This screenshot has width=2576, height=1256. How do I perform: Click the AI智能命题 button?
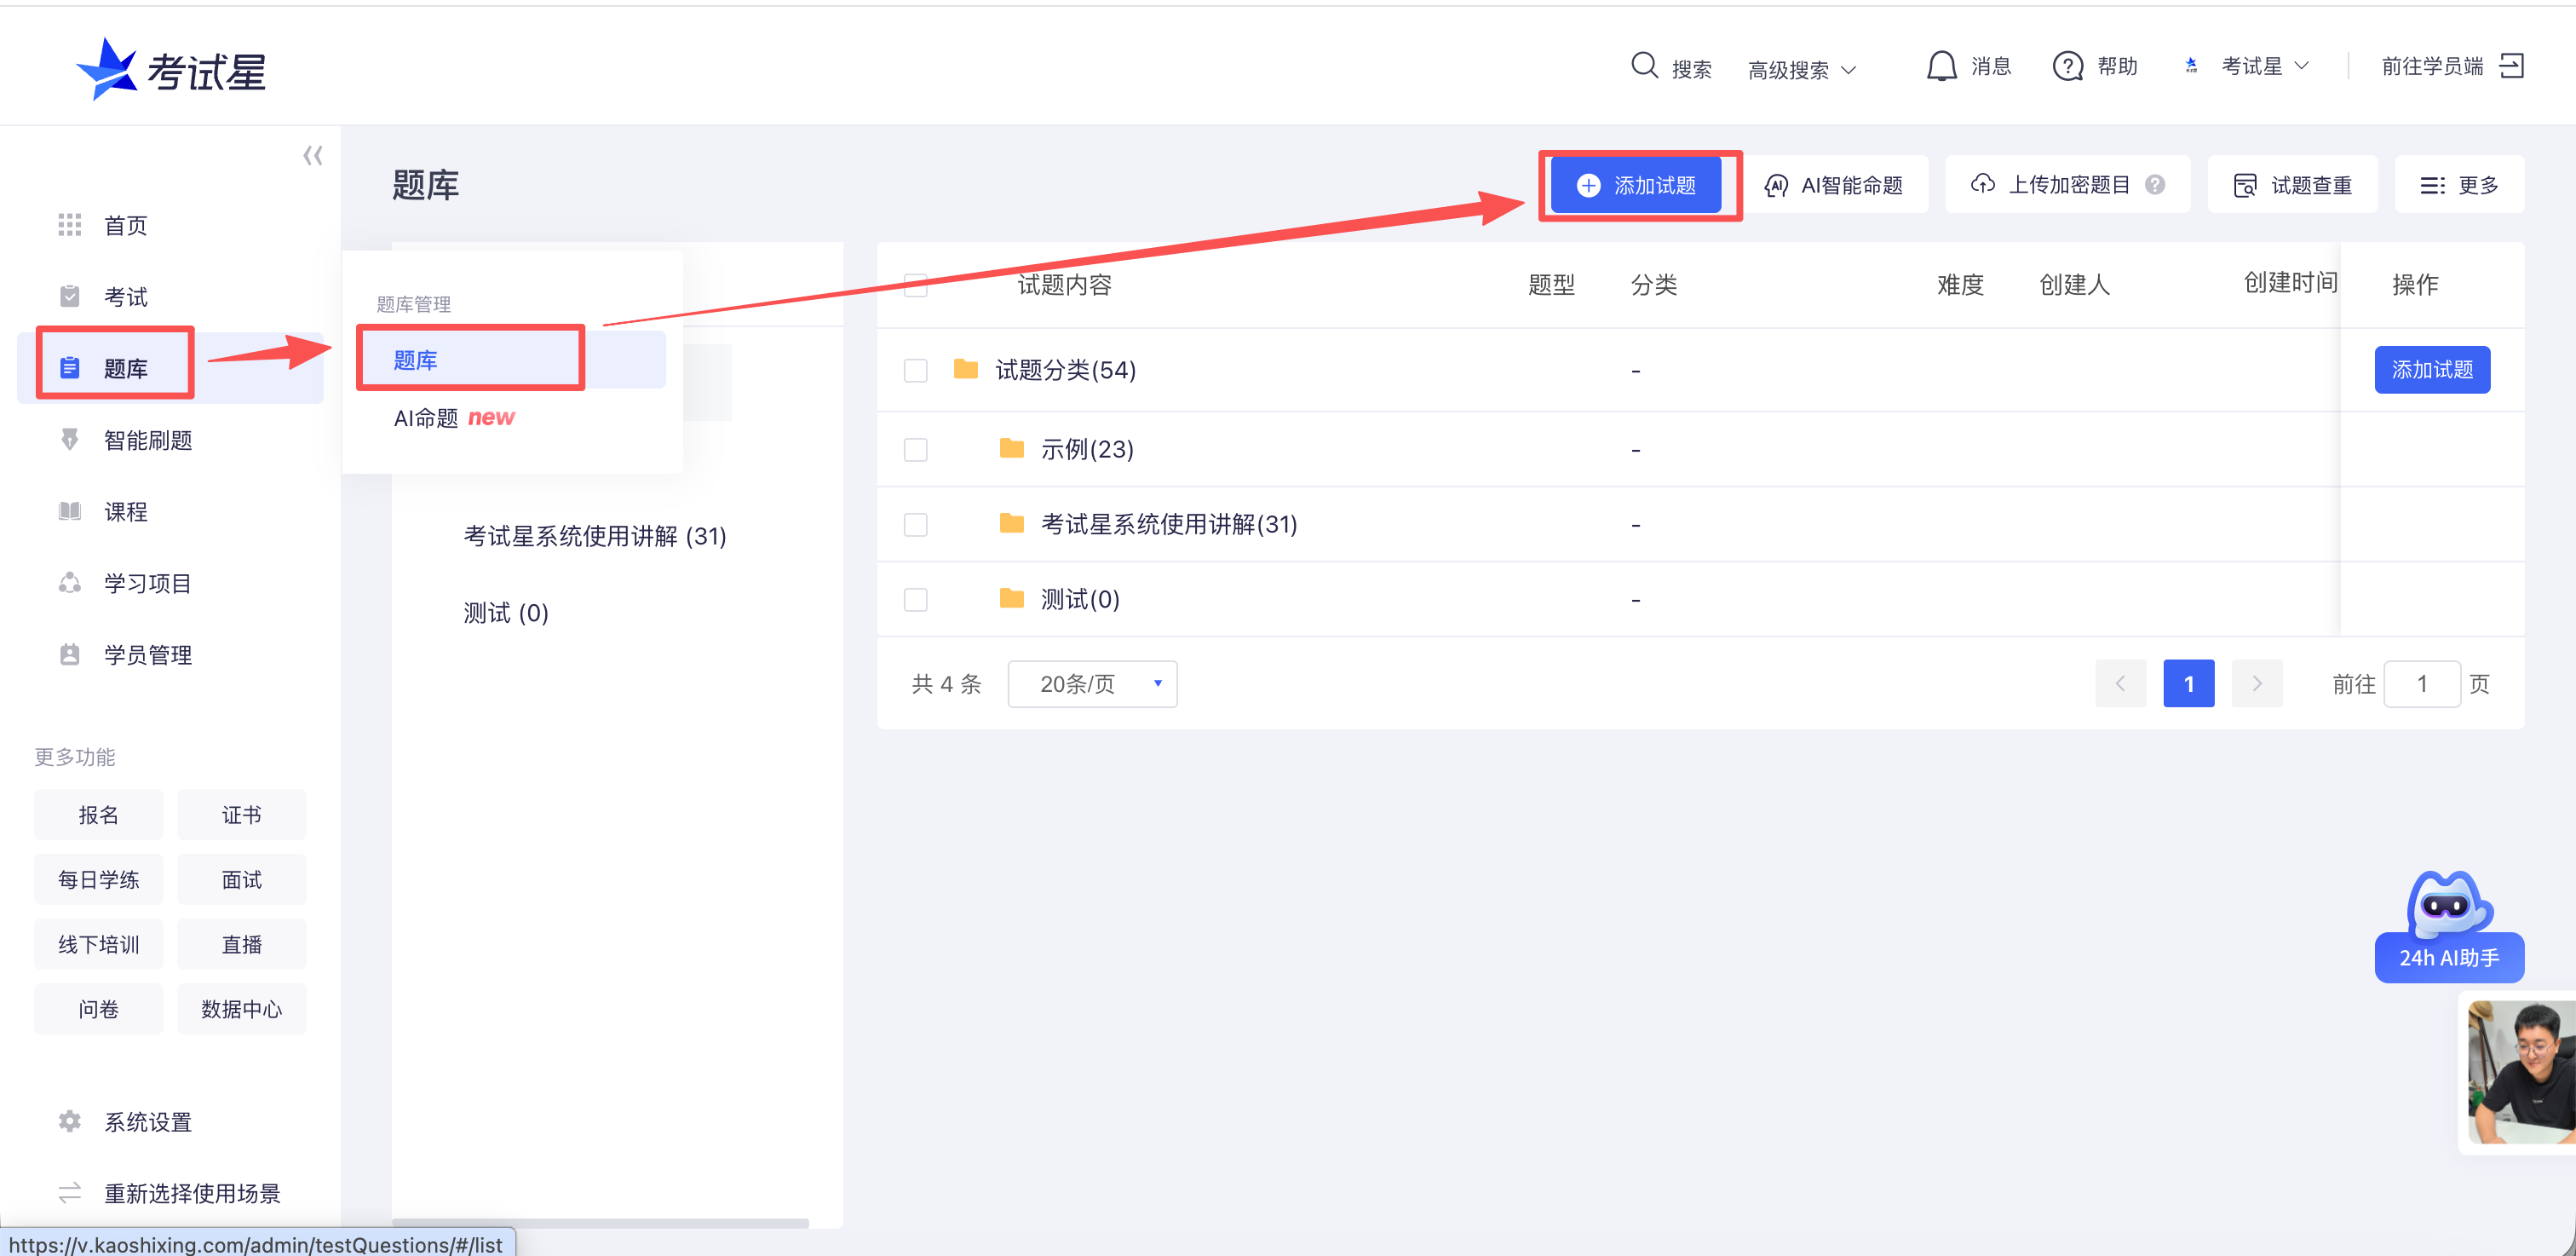point(1835,185)
